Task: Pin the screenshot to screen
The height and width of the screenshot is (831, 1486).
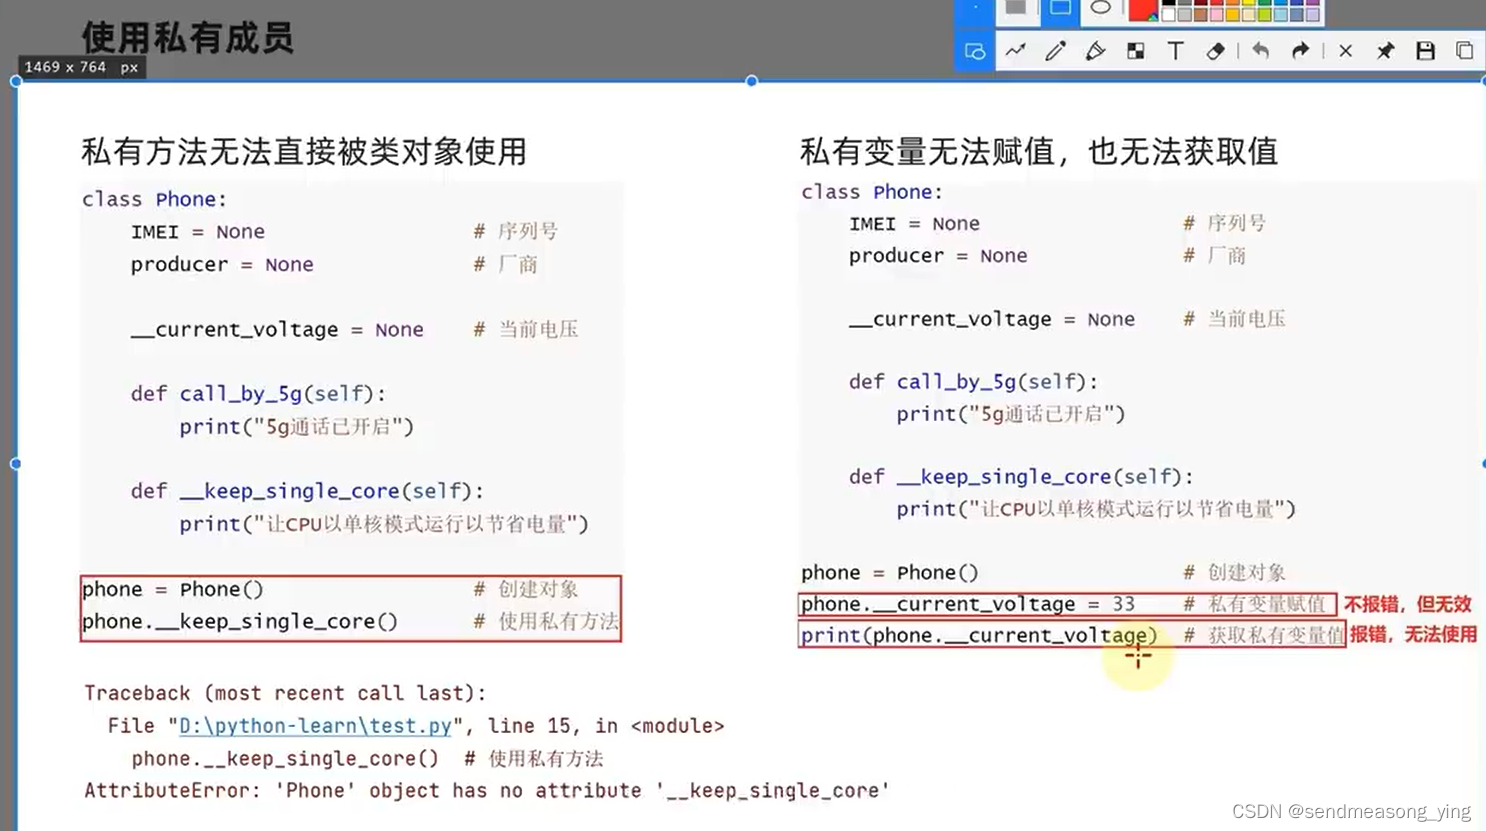Action: pos(1385,50)
